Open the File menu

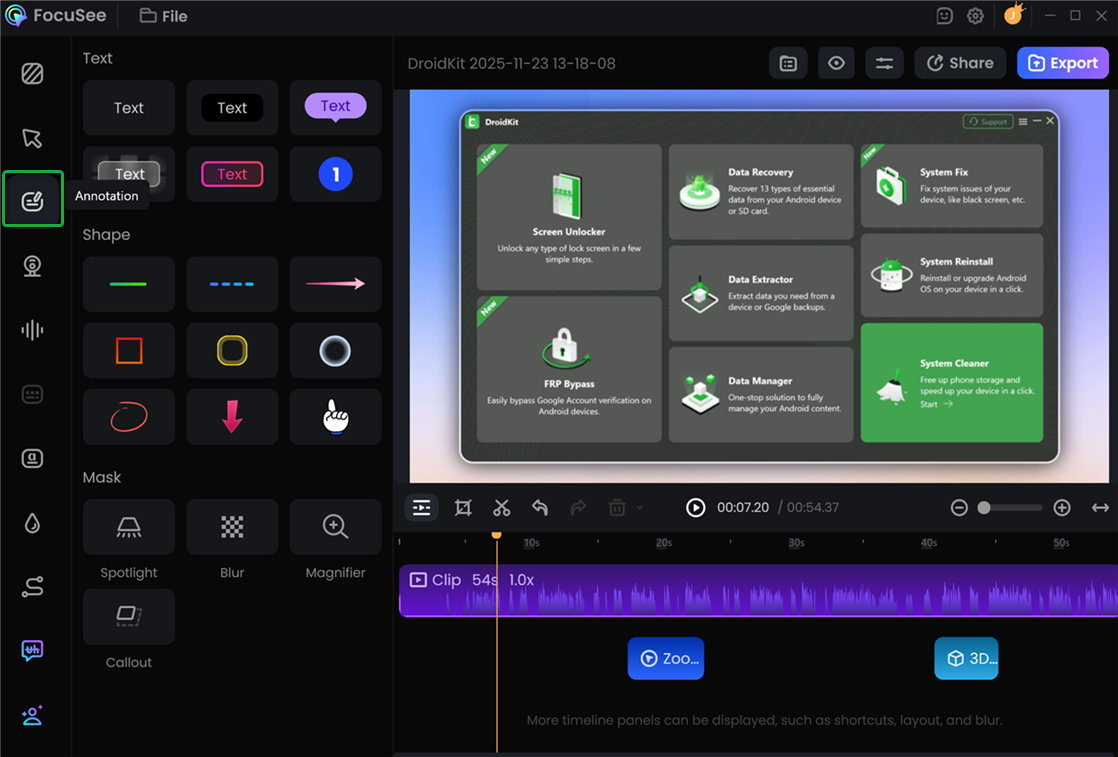[164, 16]
